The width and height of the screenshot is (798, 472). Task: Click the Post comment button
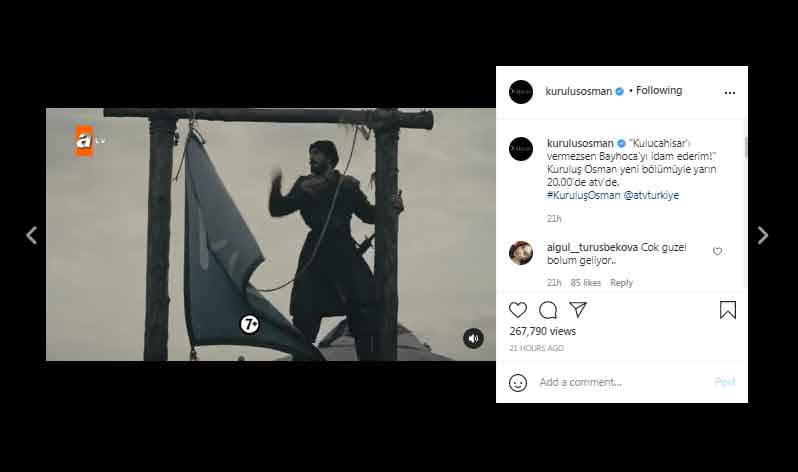[x=725, y=382]
